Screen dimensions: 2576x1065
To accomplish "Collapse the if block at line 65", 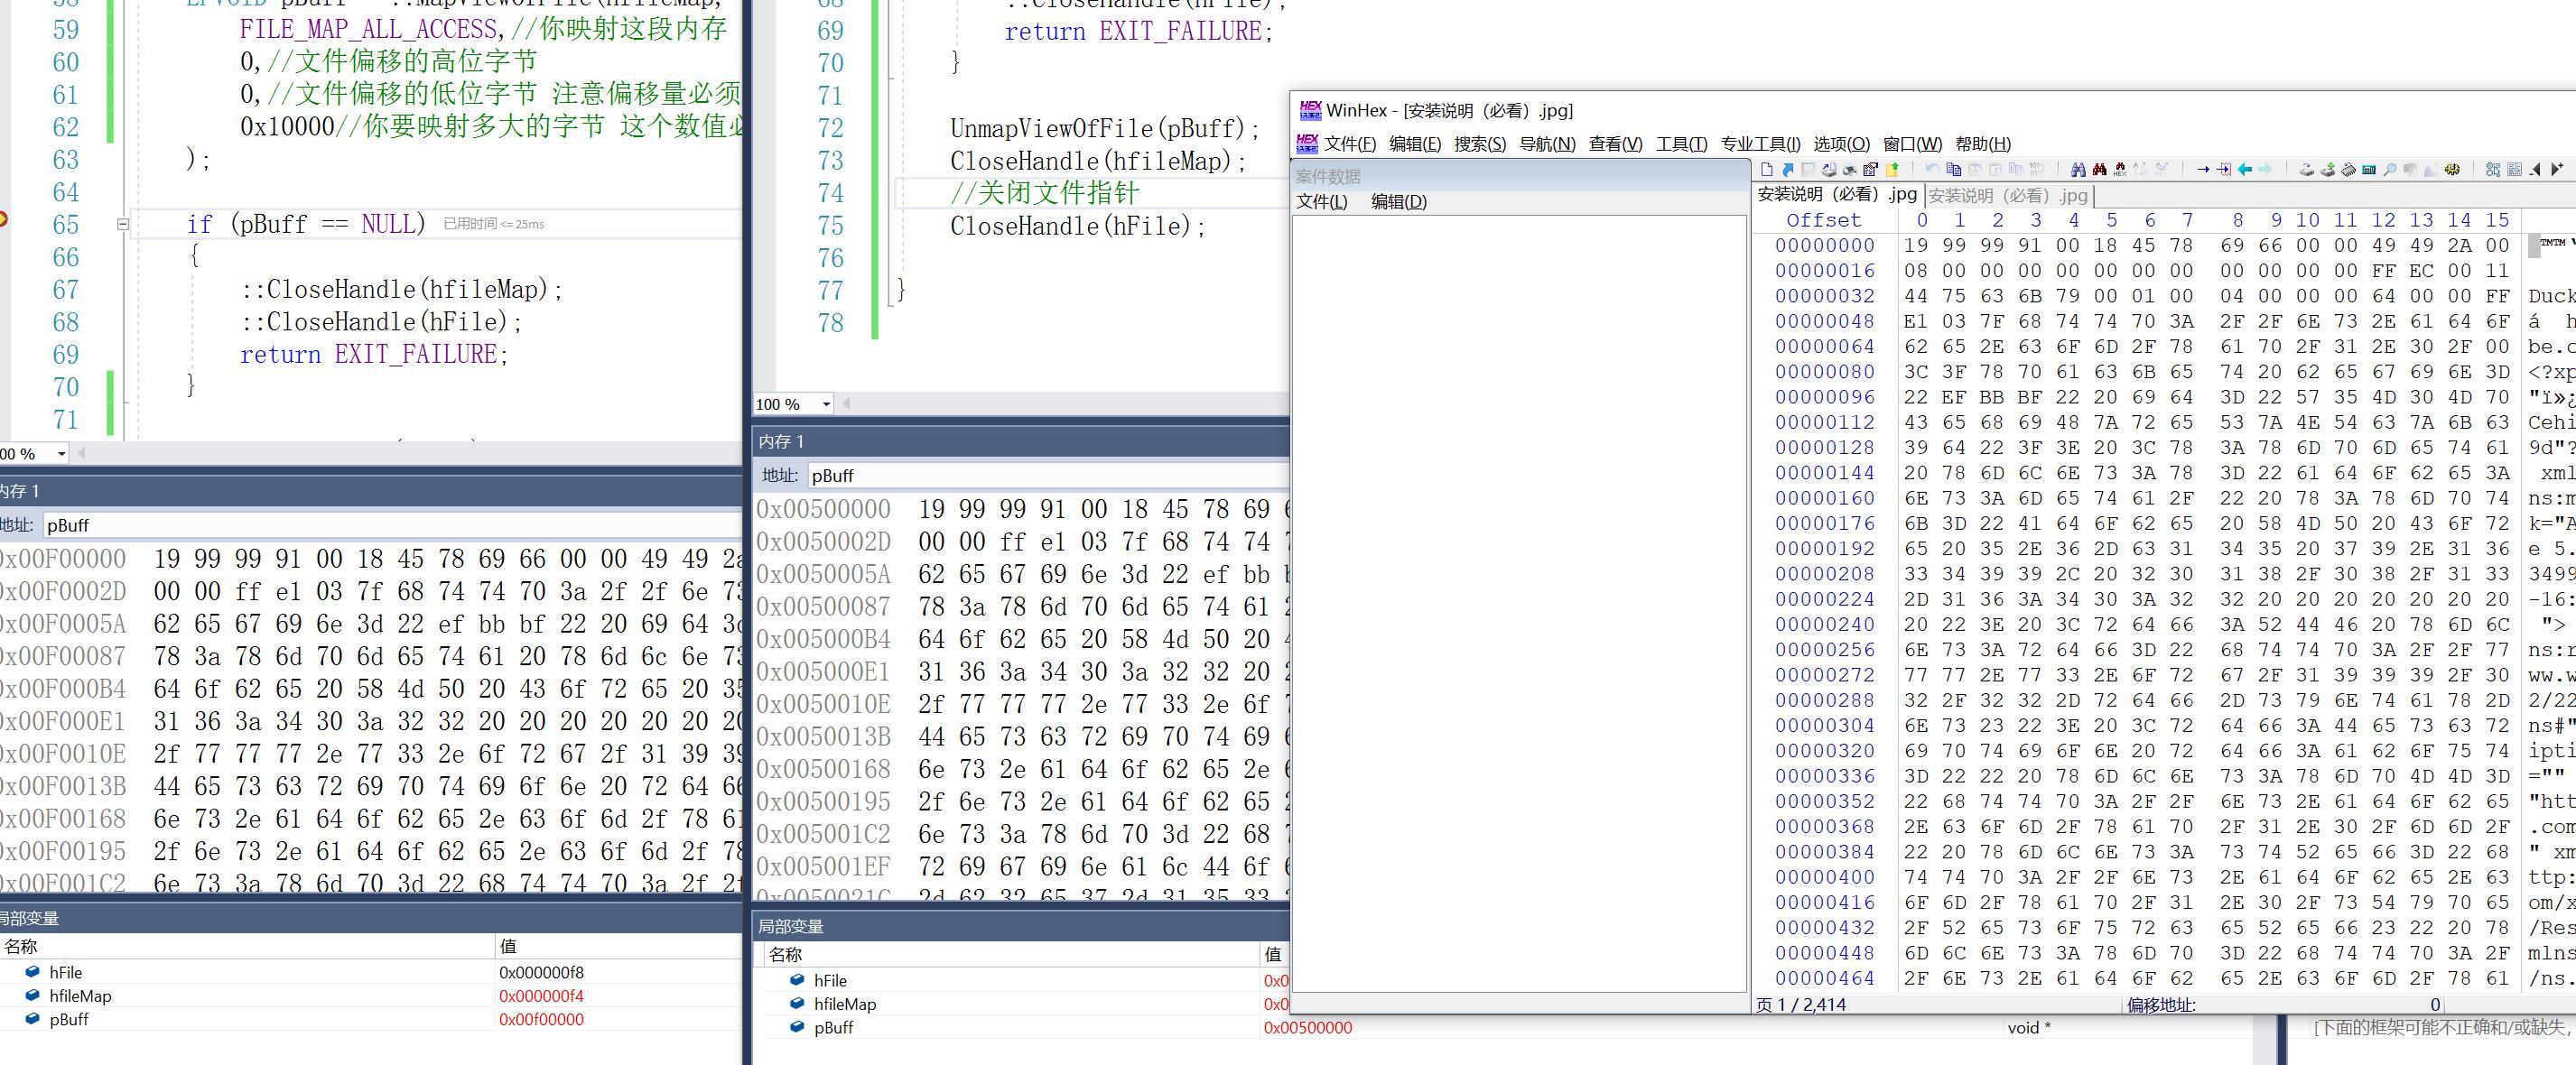I will (x=123, y=224).
